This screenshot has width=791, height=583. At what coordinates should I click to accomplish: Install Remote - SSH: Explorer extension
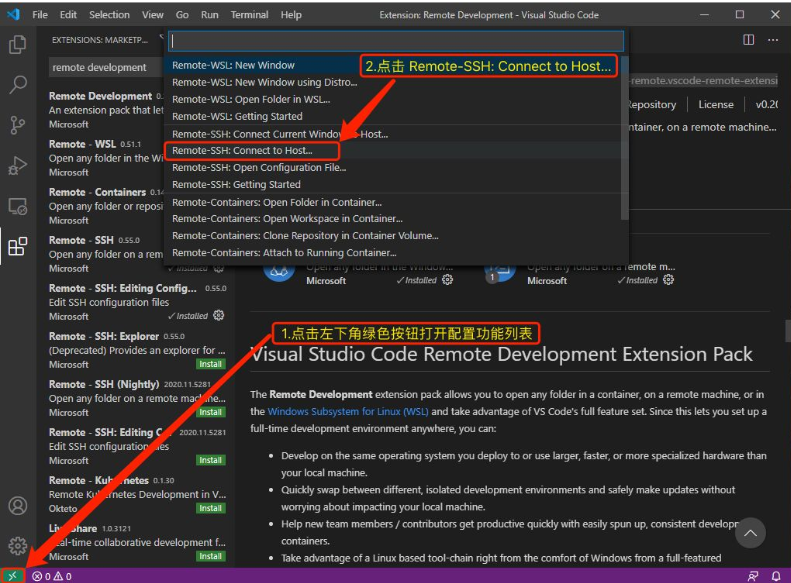tap(210, 364)
